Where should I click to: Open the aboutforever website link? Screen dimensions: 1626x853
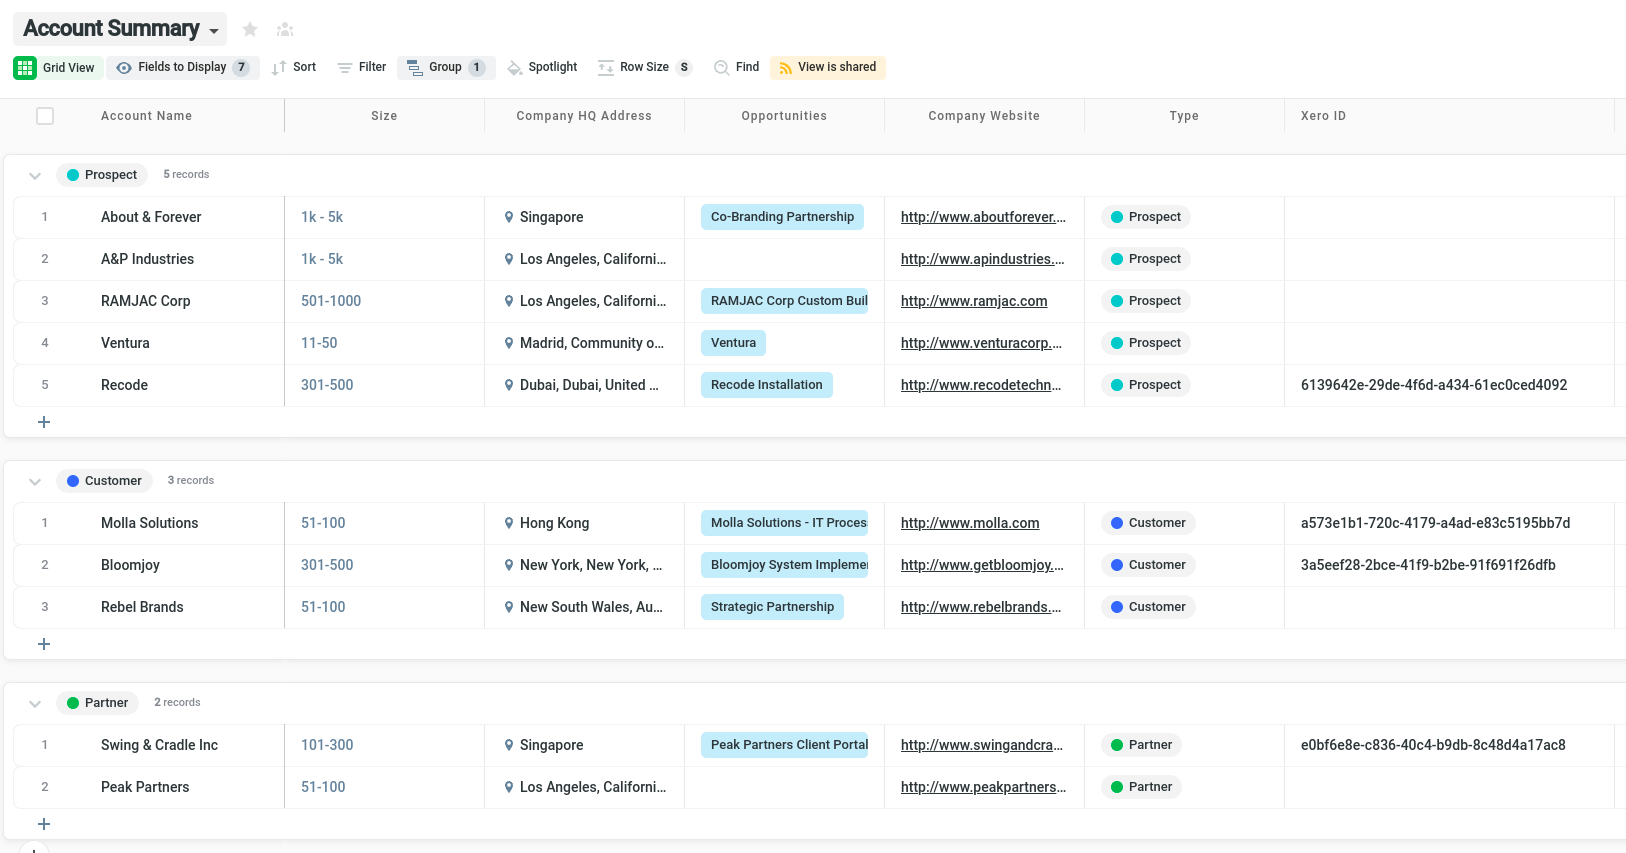pyautogui.click(x=983, y=217)
